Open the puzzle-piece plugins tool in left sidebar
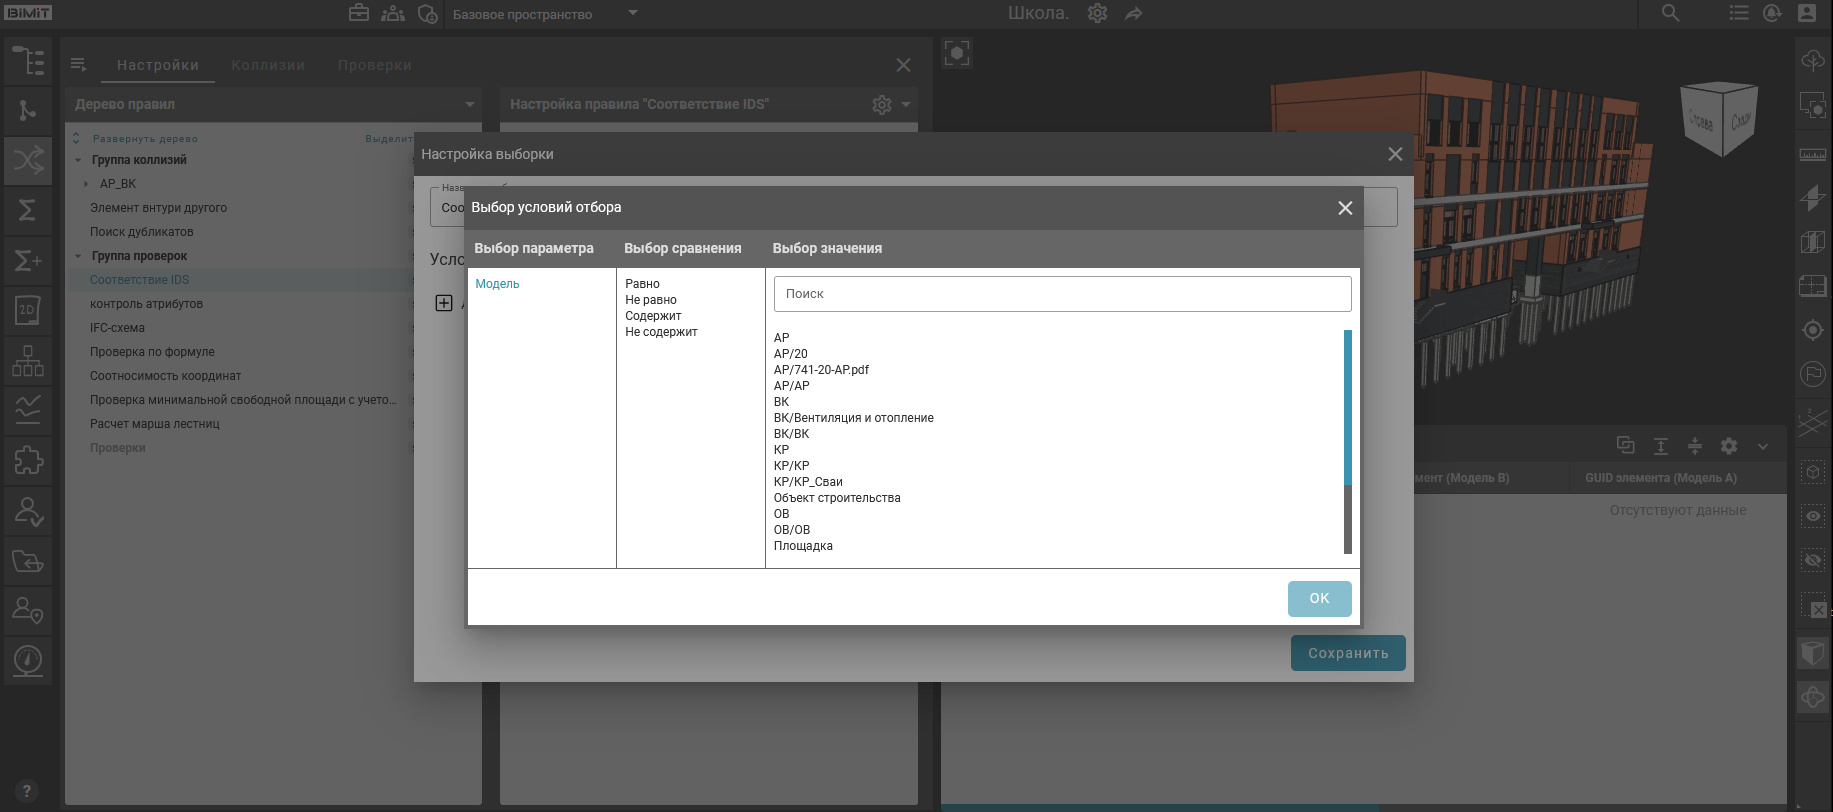 point(28,460)
